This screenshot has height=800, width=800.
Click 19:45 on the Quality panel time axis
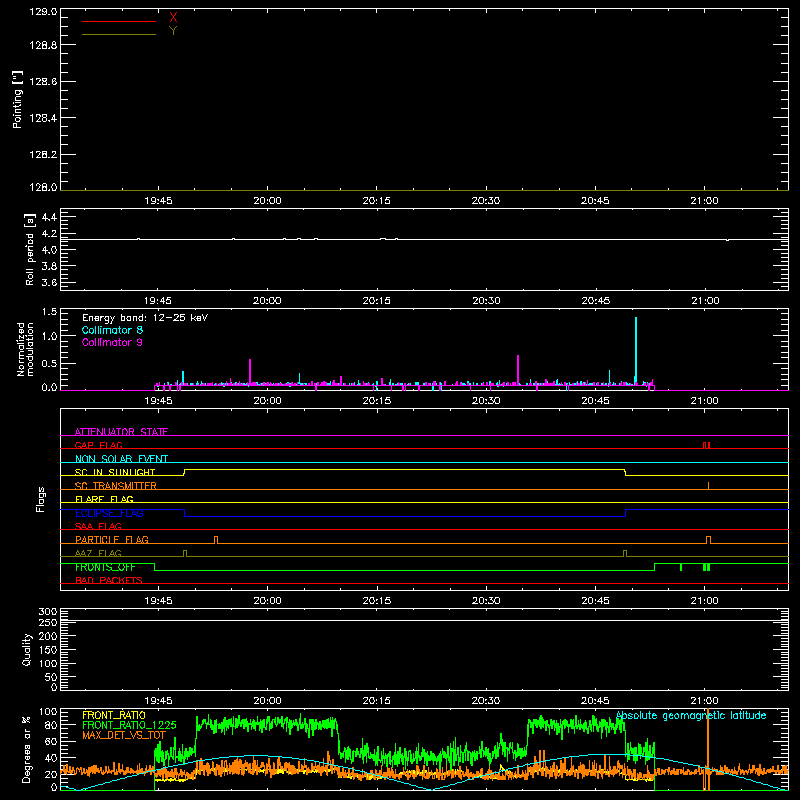(x=158, y=701)
